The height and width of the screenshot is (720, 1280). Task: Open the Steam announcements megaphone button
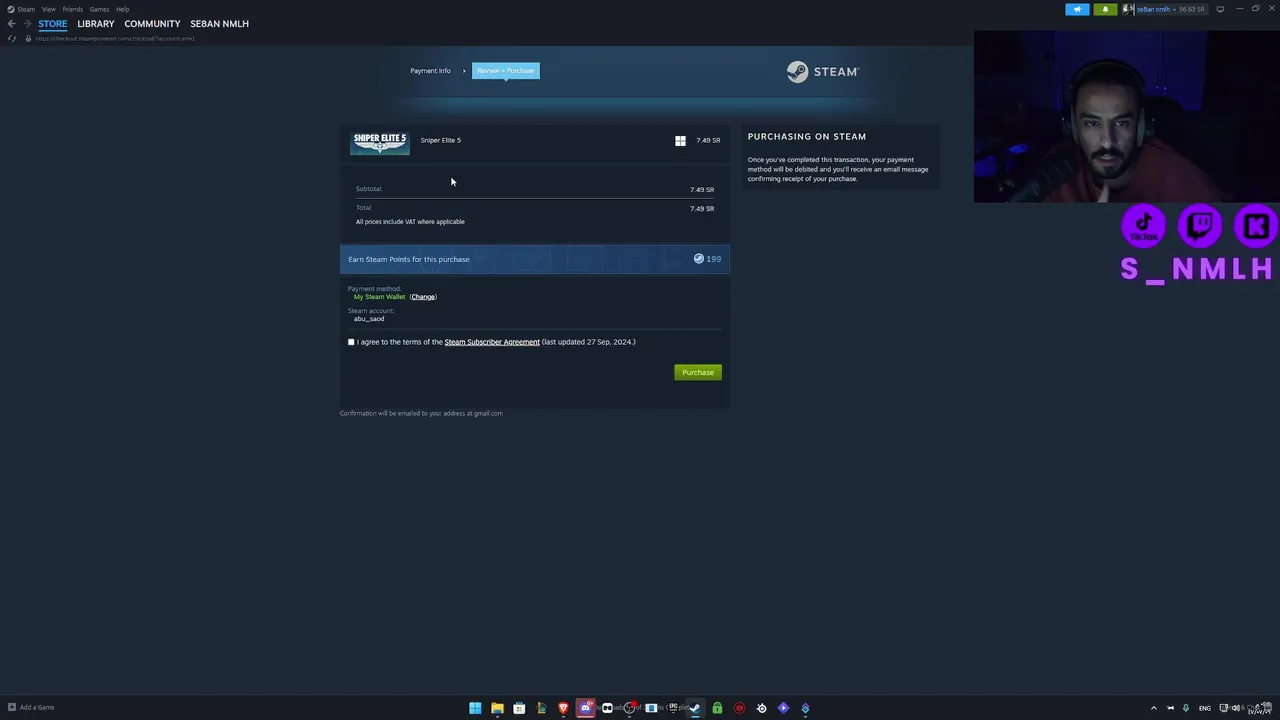(x=1077, y=9)
